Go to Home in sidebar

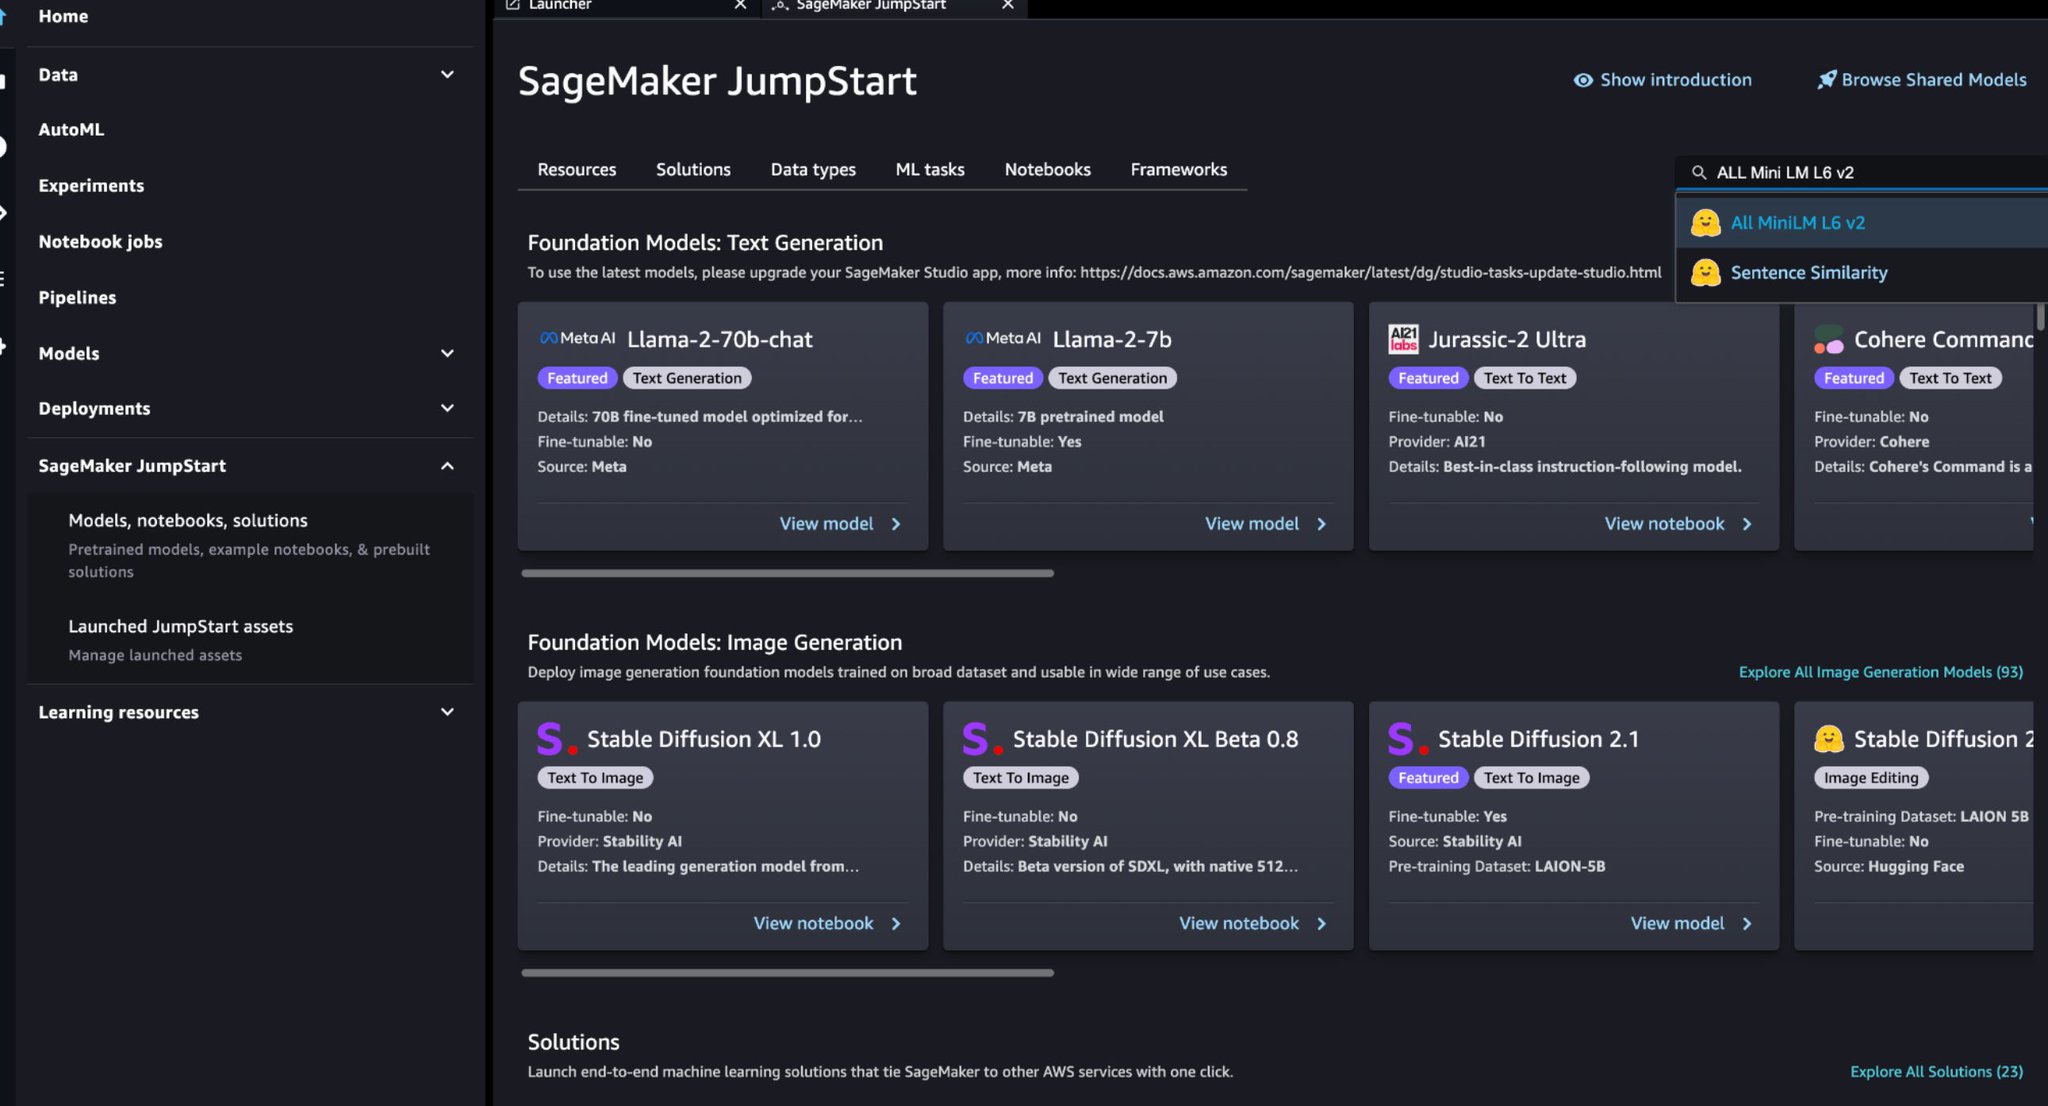[x=63, y=16]
